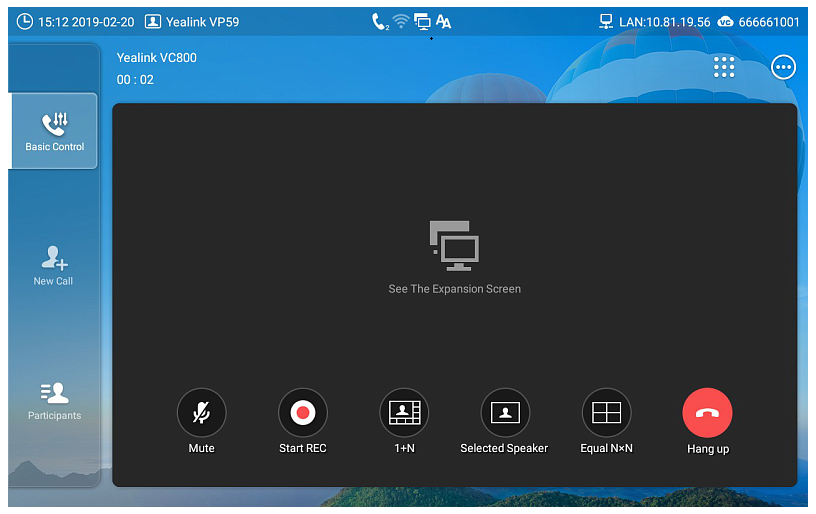The height and width of the screenshot is (514, 816).
Task: Tap the font size AA icon
Action: 443,21
